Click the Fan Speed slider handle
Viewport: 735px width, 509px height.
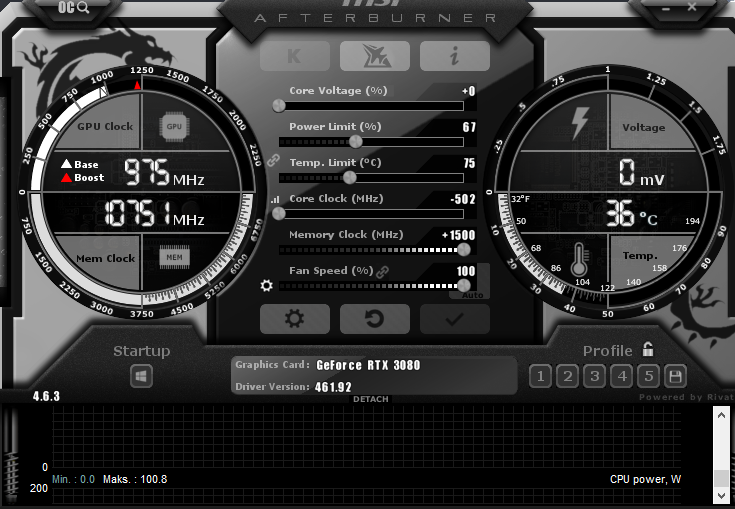pyautogui.click(x=464, y=285)
